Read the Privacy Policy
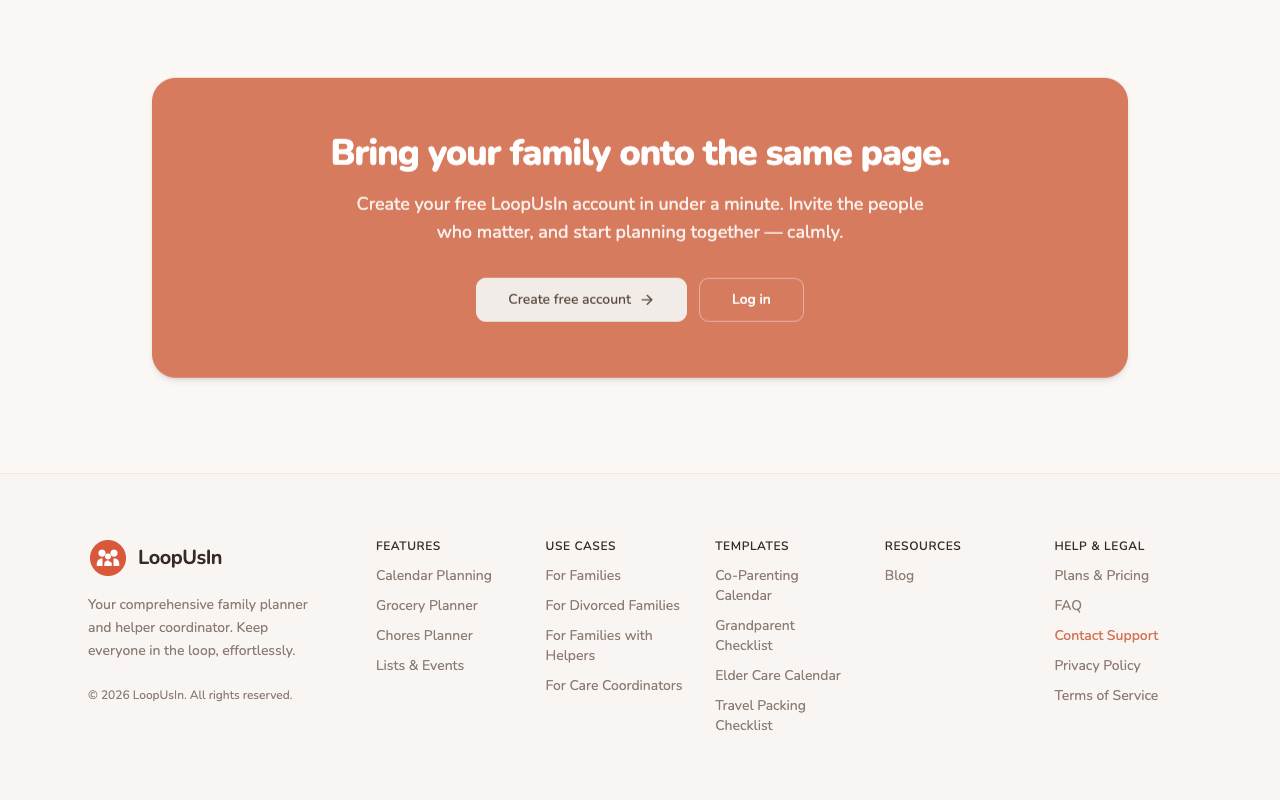Screen dimensions: 1280x800 click(1097, 665)
